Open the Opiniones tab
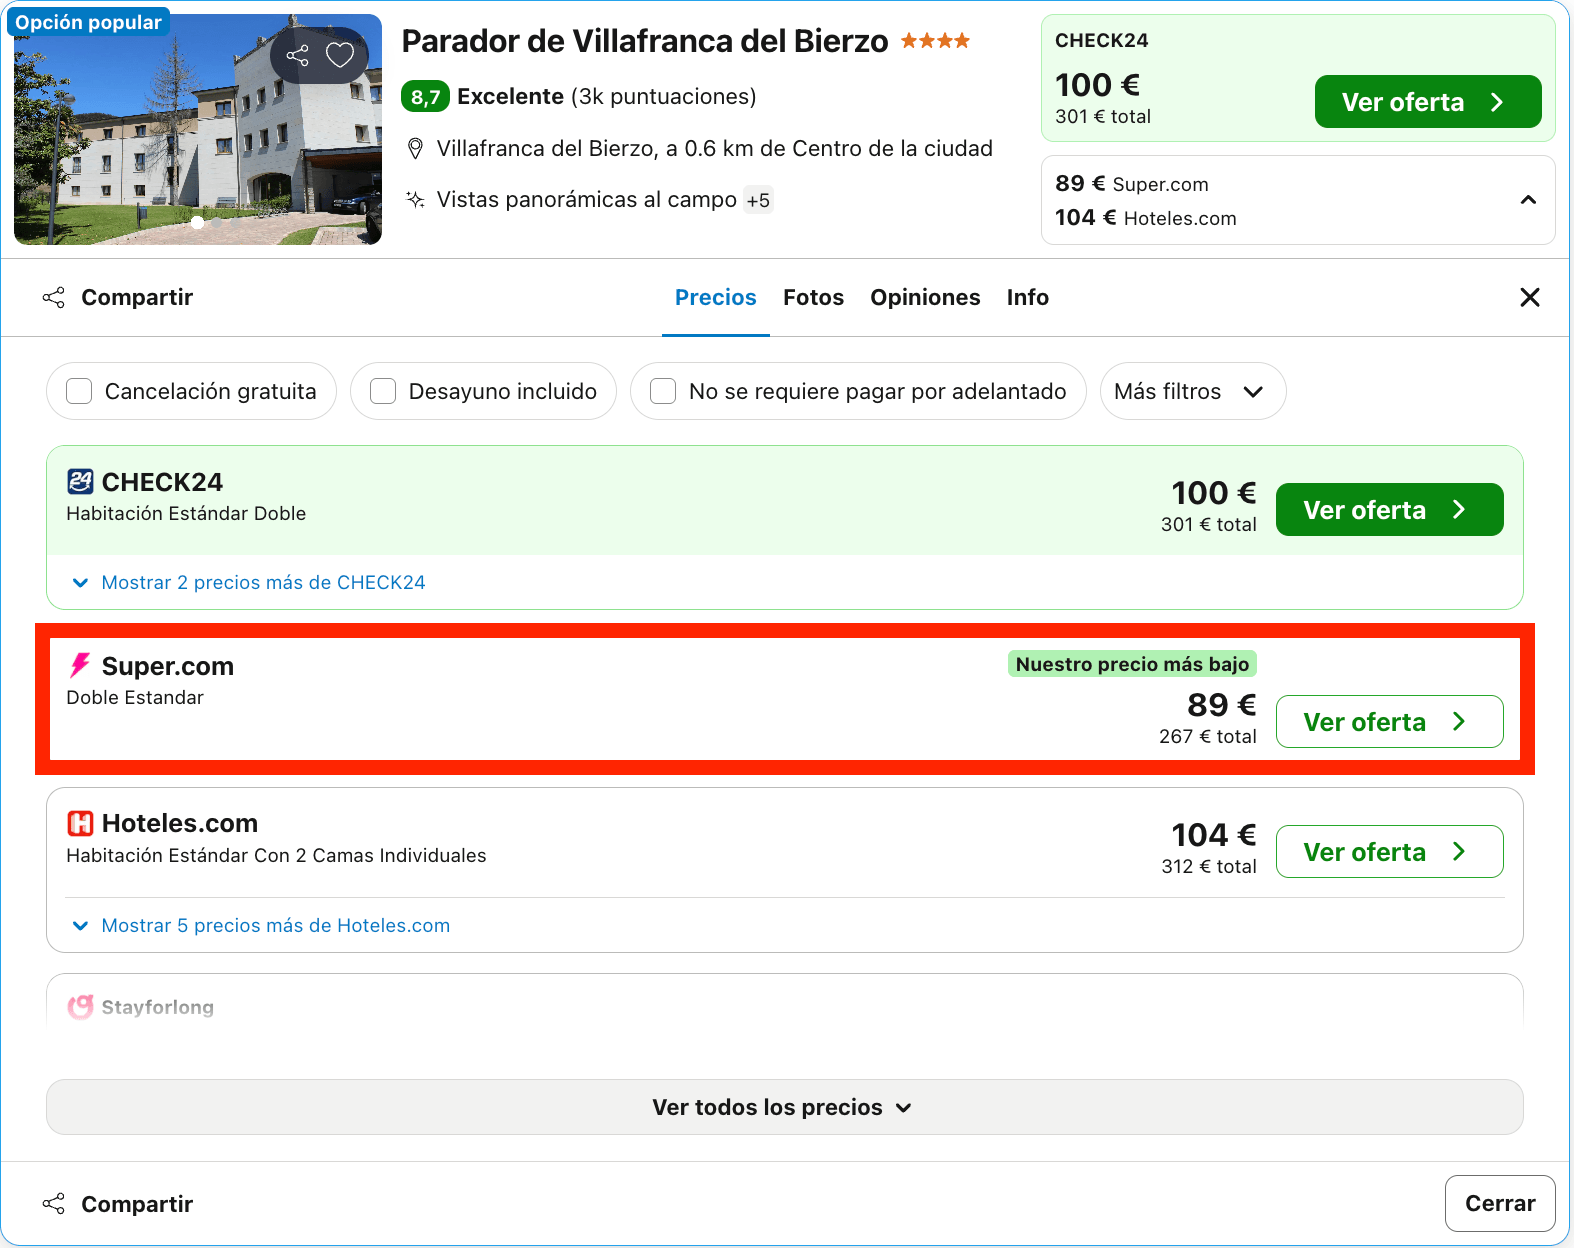The width and height of the screenshot is (1574, 1248). tap(925, 297)
